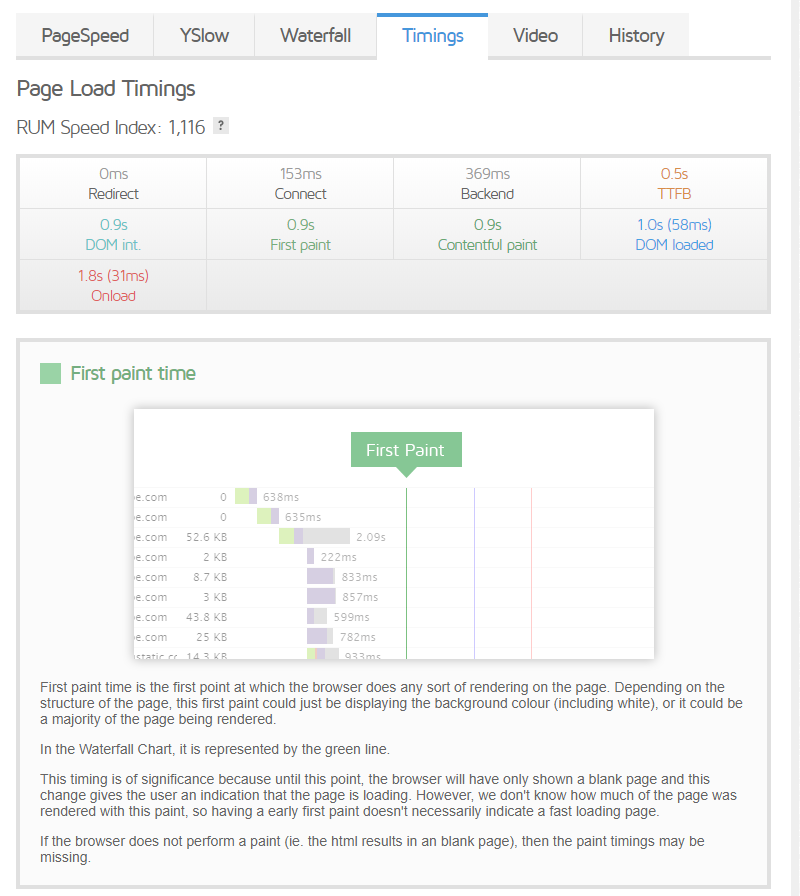Select the Contentful paint metric
This screenshot has height=896, width=800.
(487, 233)
